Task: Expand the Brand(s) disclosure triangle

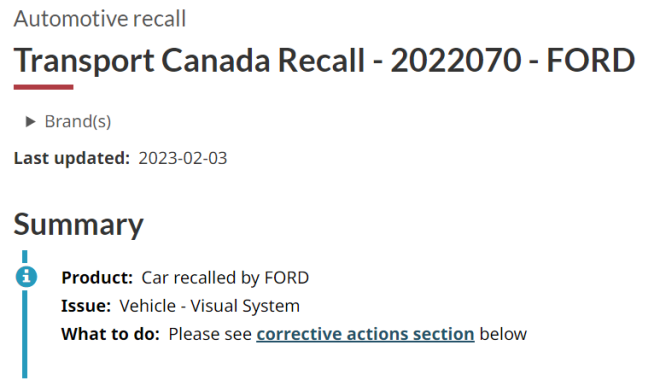Action: point(30,122)
